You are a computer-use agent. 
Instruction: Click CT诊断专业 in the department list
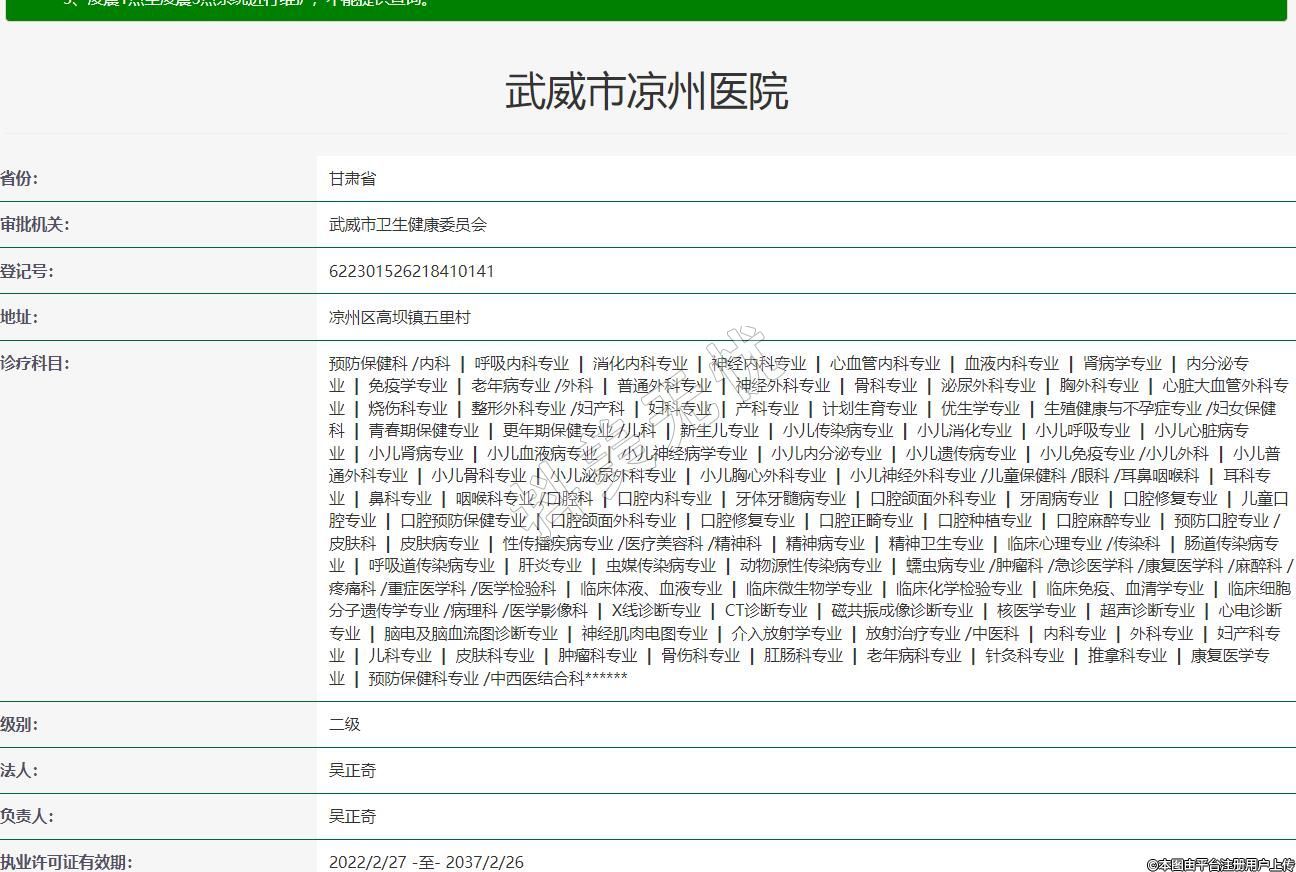[765, 610]
